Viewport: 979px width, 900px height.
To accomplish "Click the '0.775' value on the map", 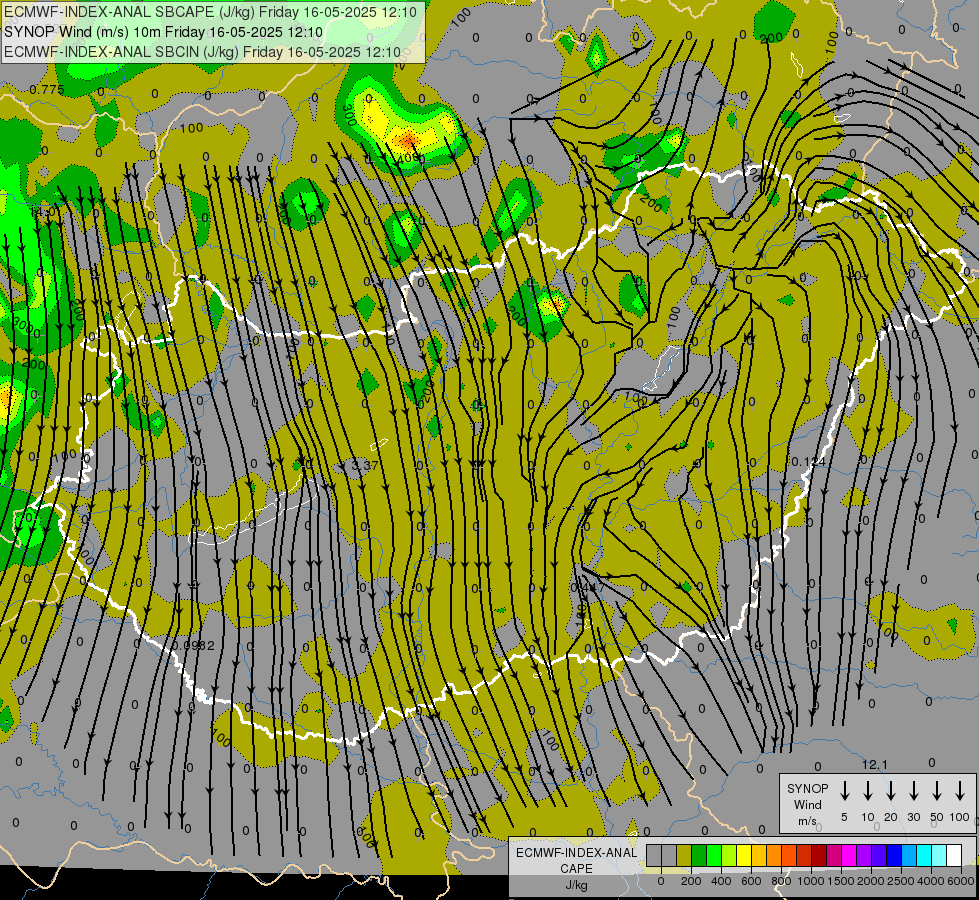I will tap(47, 90).
